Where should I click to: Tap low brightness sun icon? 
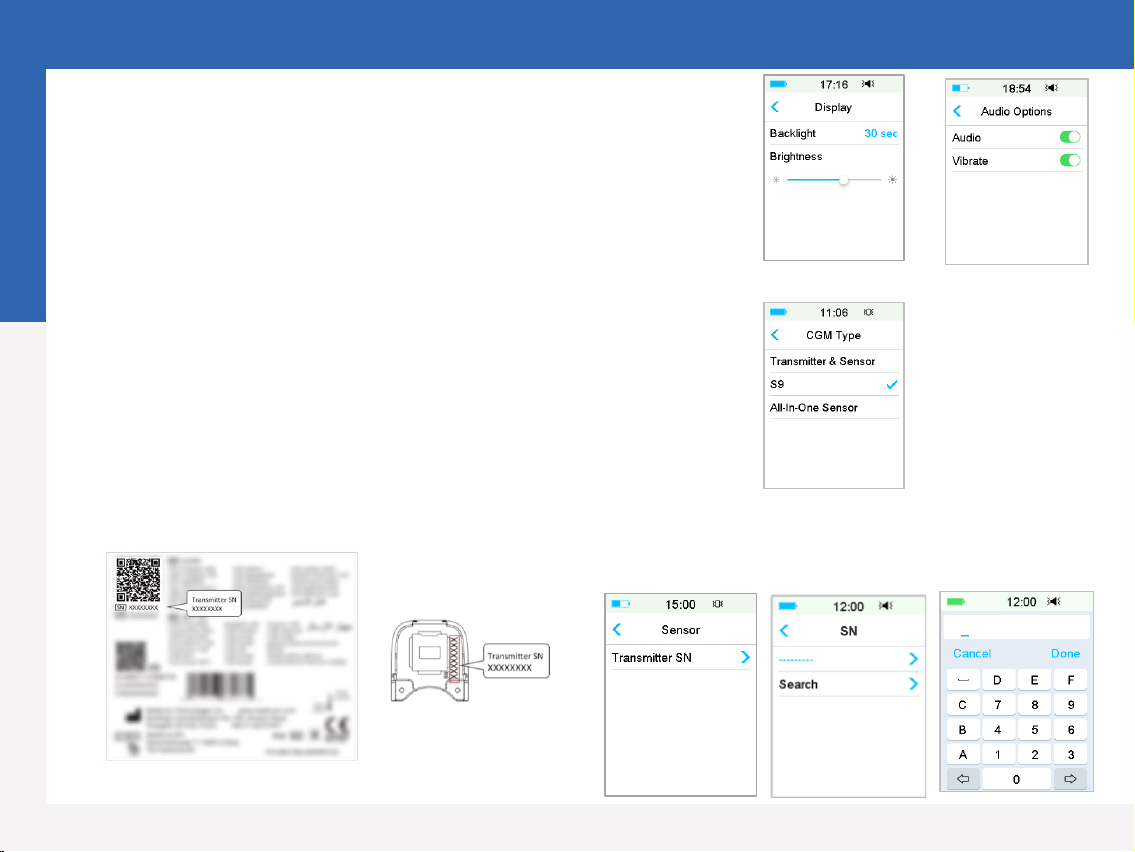pos(776,180)
